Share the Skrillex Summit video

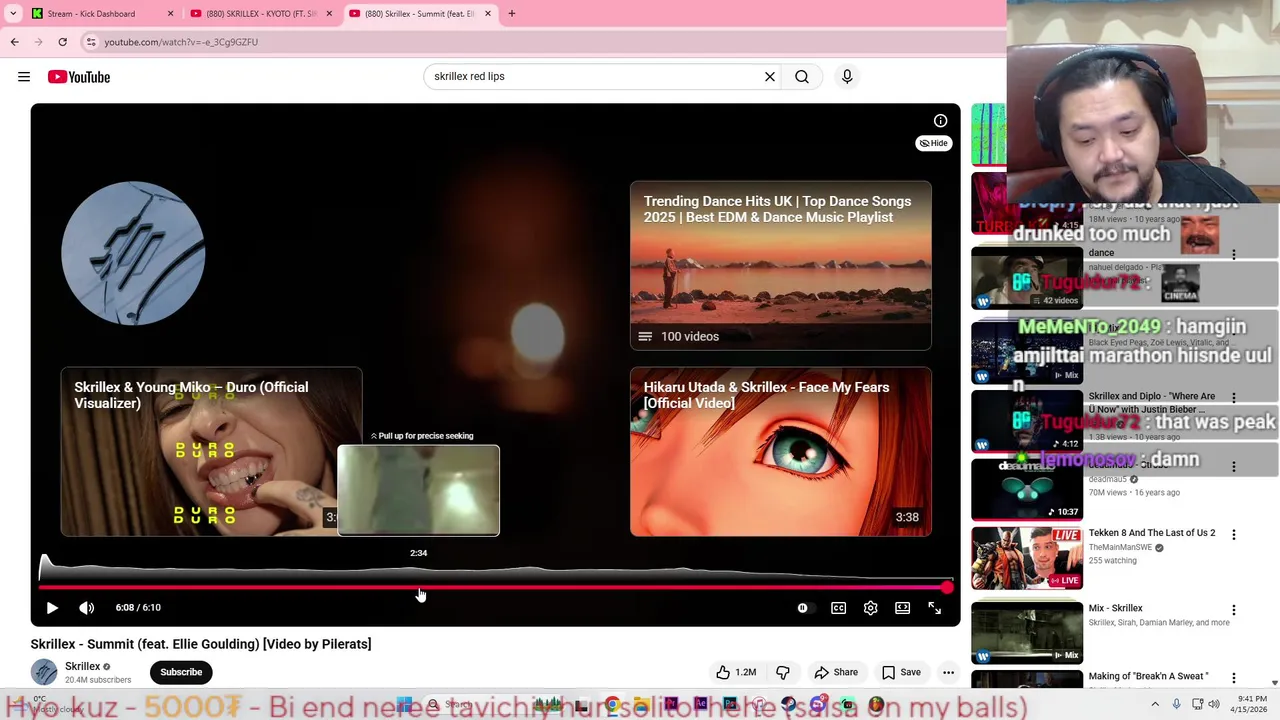836,672
